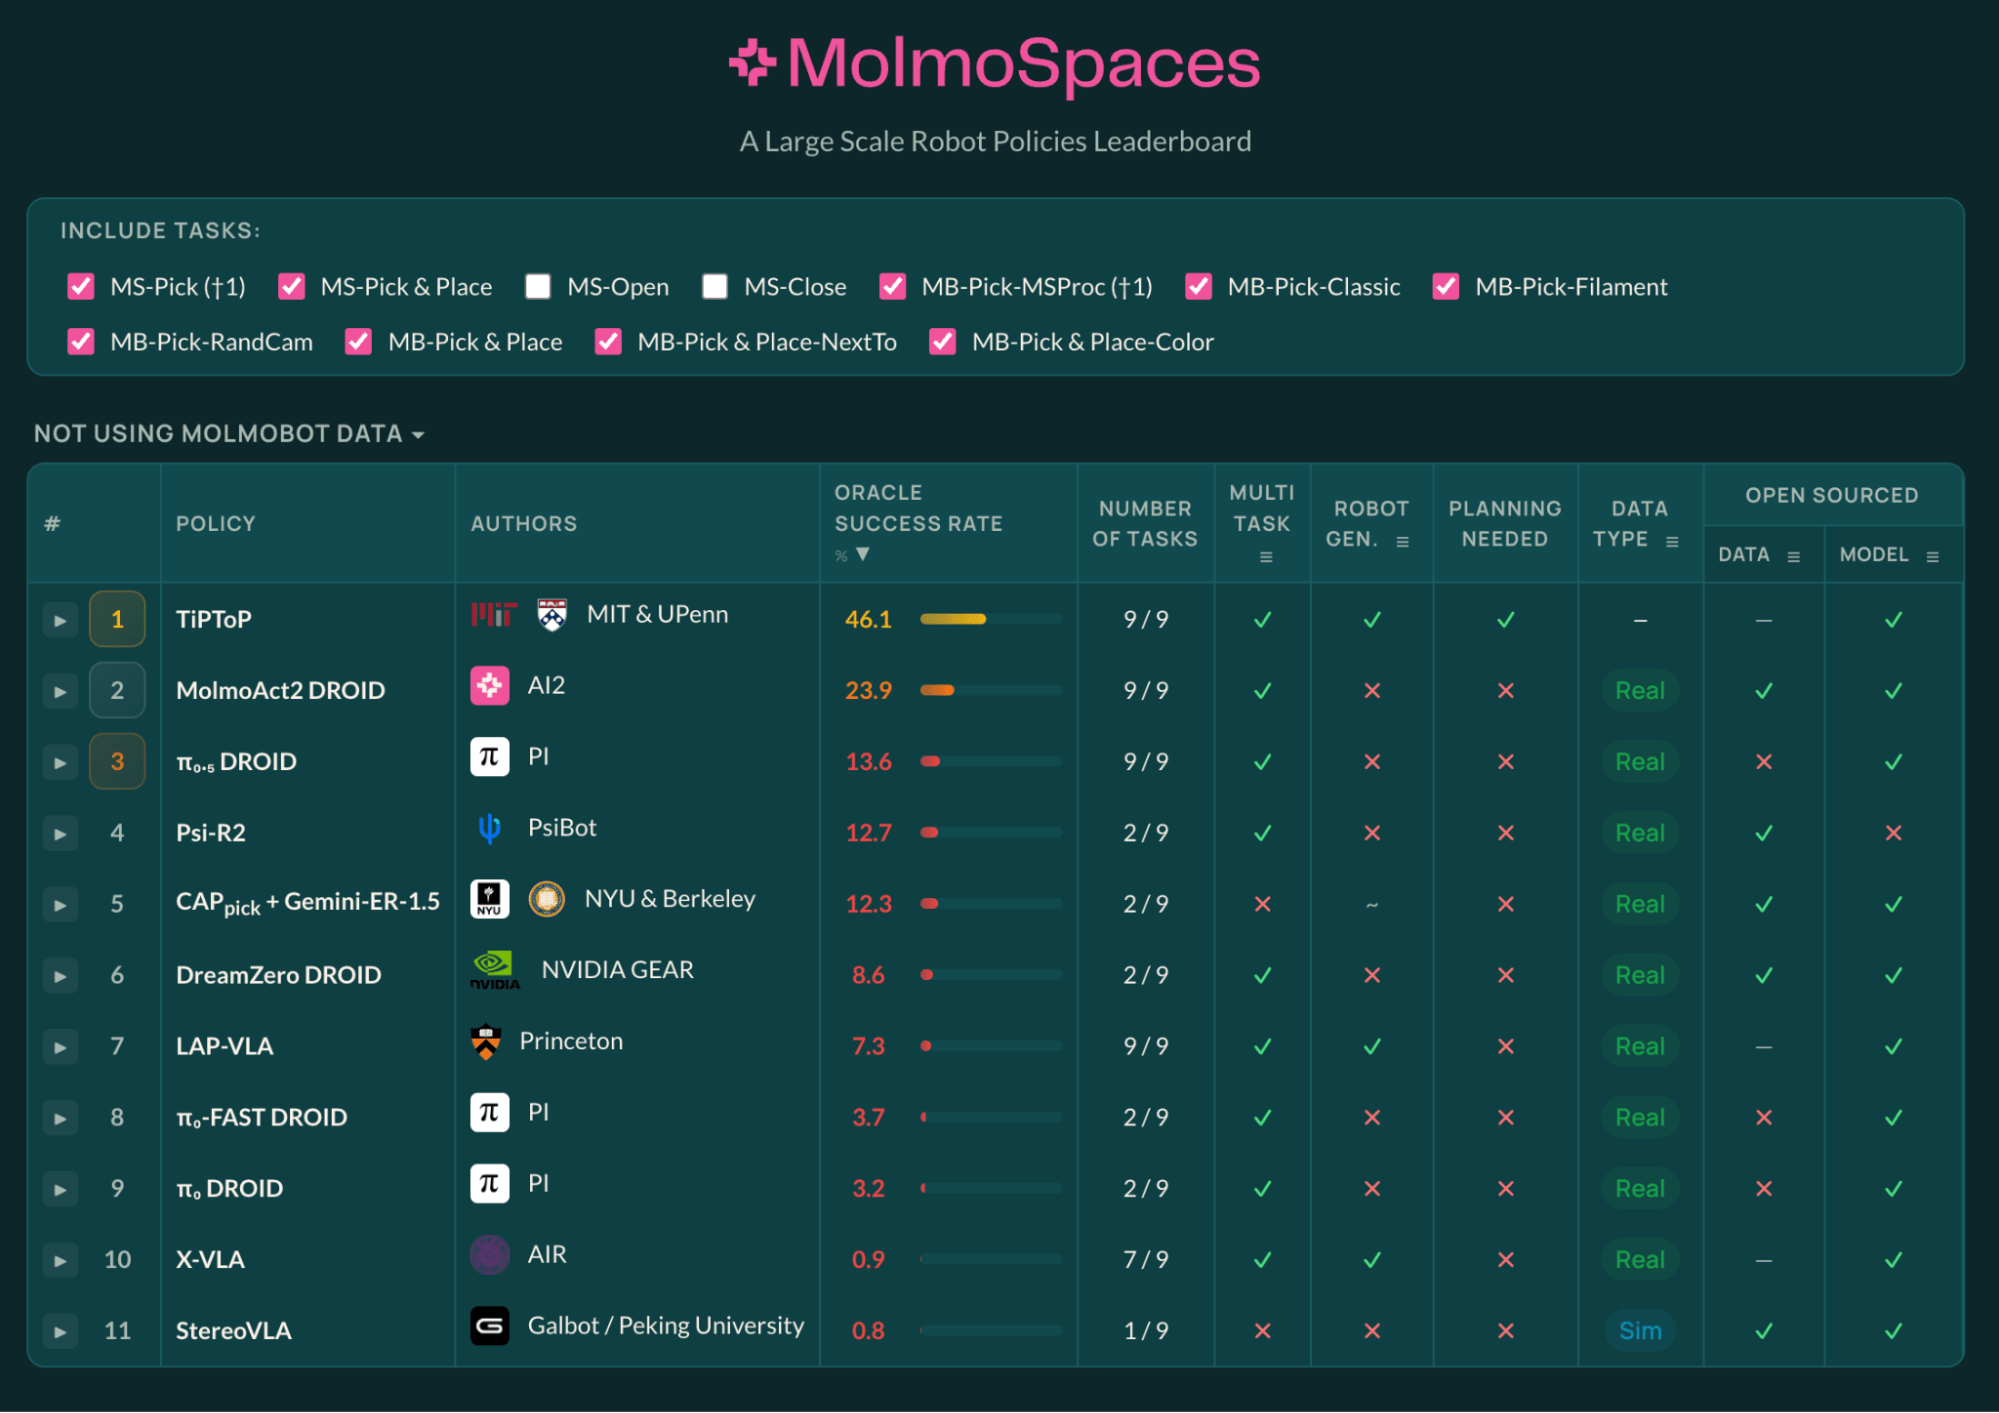The height and width of the screenshot is (1413, 1999).
Task: Click the NVIDIA logo icon
Action: pyautogui.click(x=495, y=970)
